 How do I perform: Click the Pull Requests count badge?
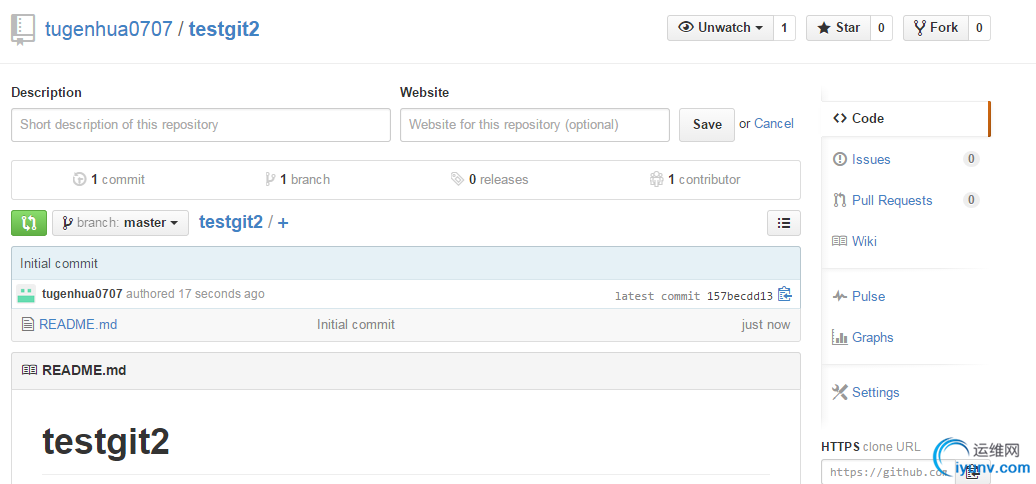pos(971,199)
